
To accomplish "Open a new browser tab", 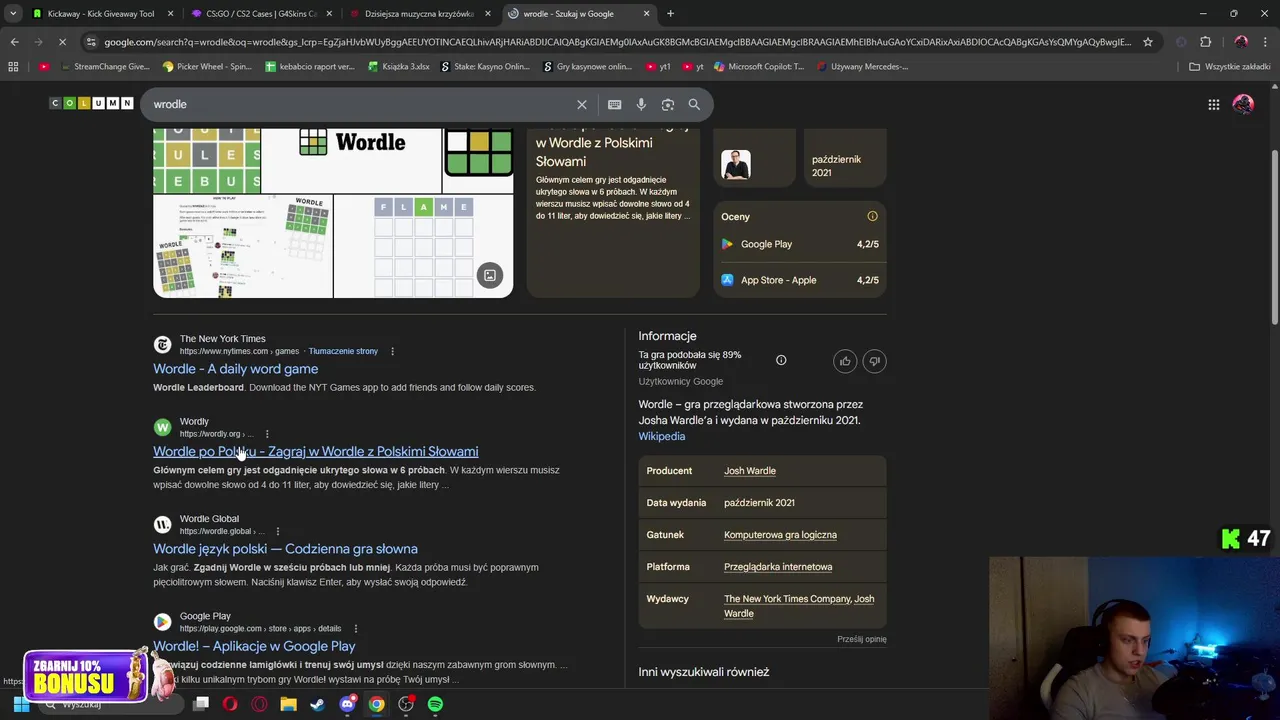I will tap(670, 14).
